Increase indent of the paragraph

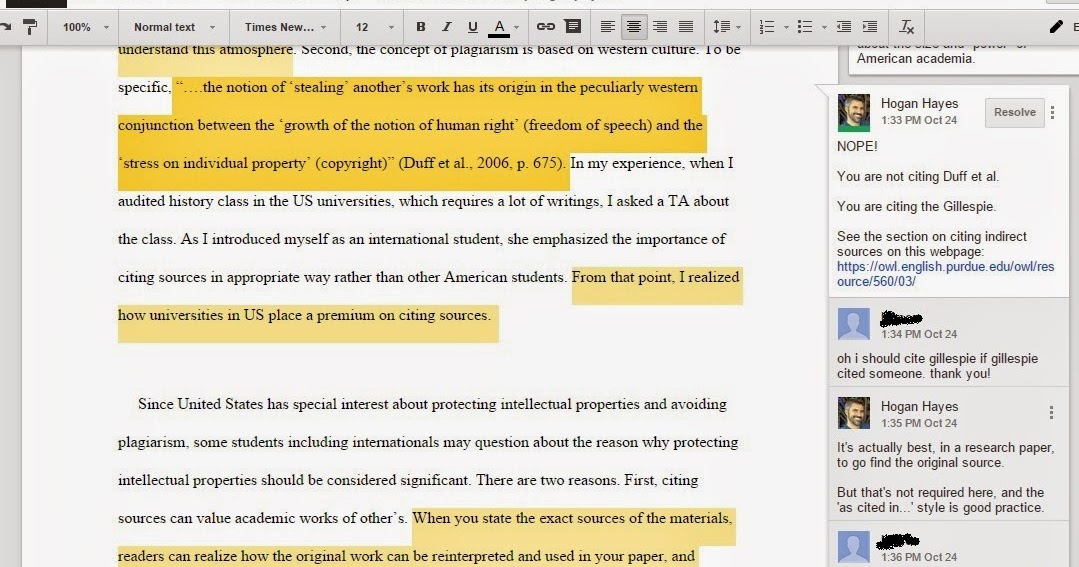tap(870, 27)
